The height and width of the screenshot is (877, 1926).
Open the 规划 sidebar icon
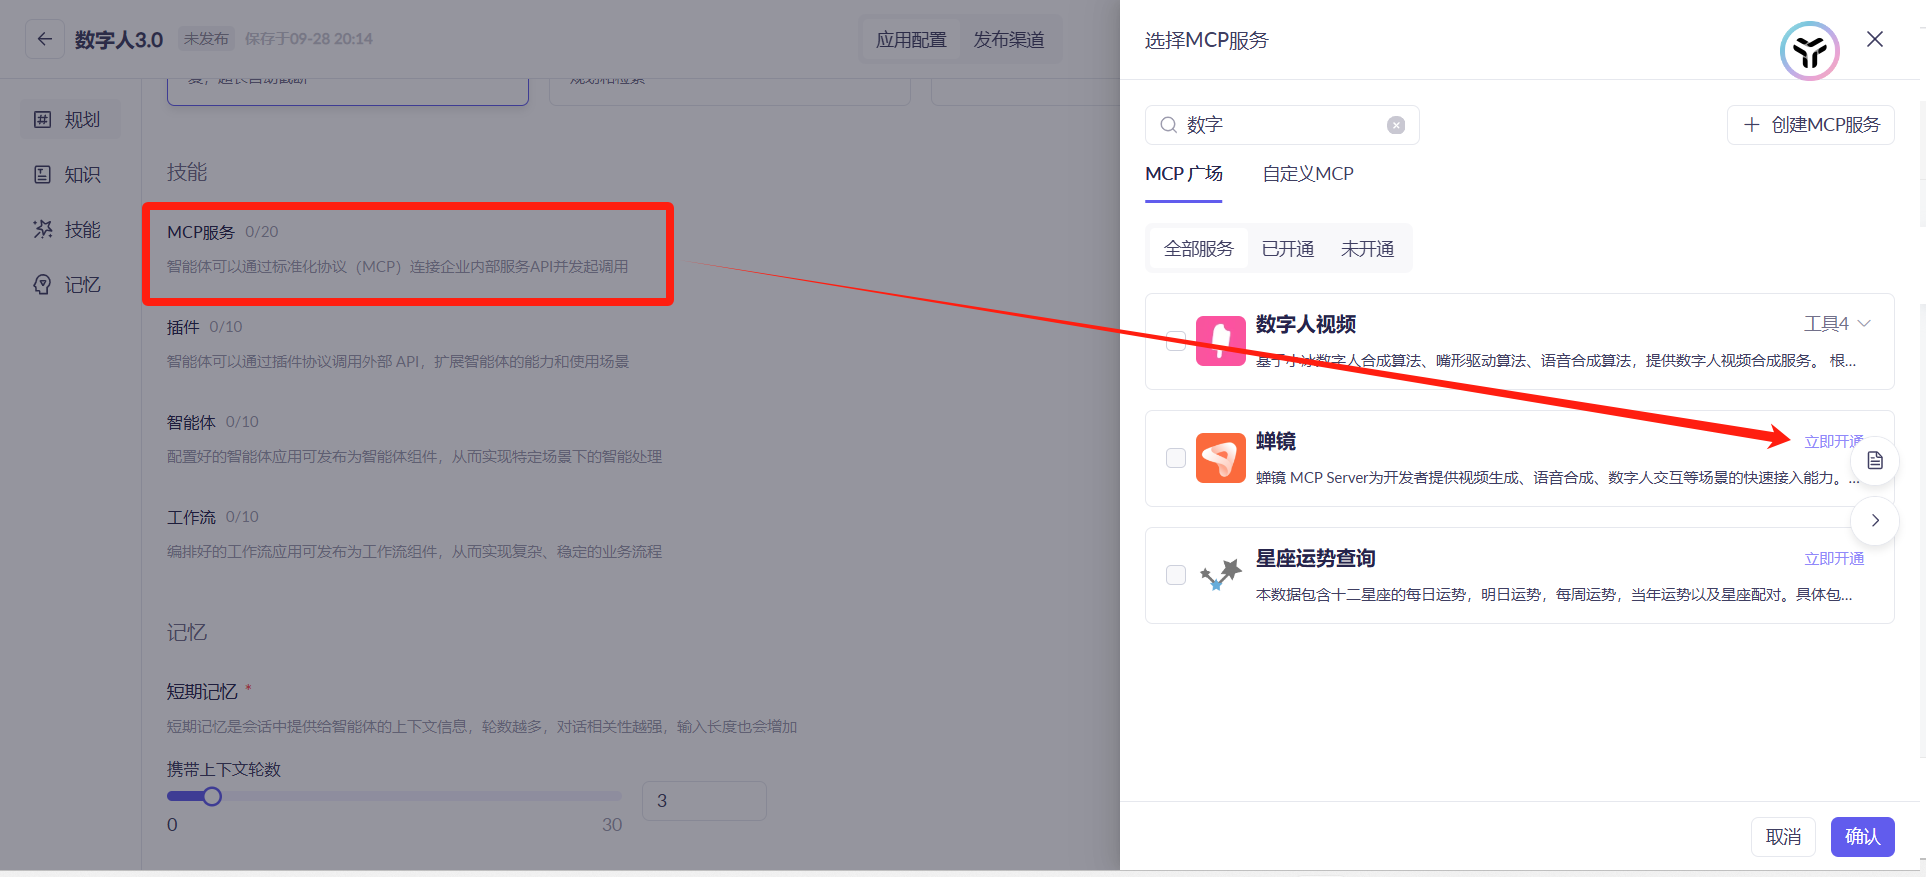(43, 120)
